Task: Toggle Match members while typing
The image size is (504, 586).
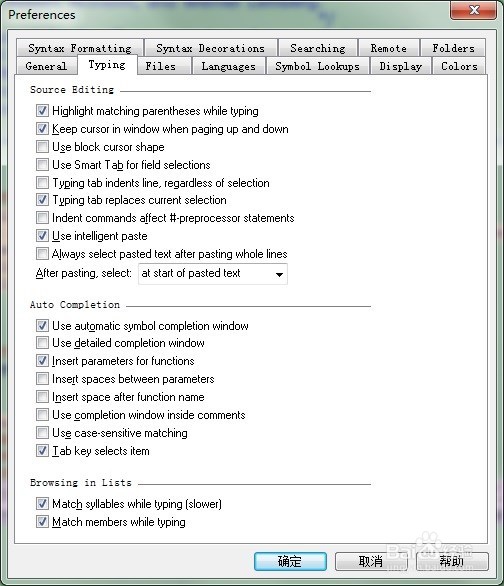Action: 42,521
